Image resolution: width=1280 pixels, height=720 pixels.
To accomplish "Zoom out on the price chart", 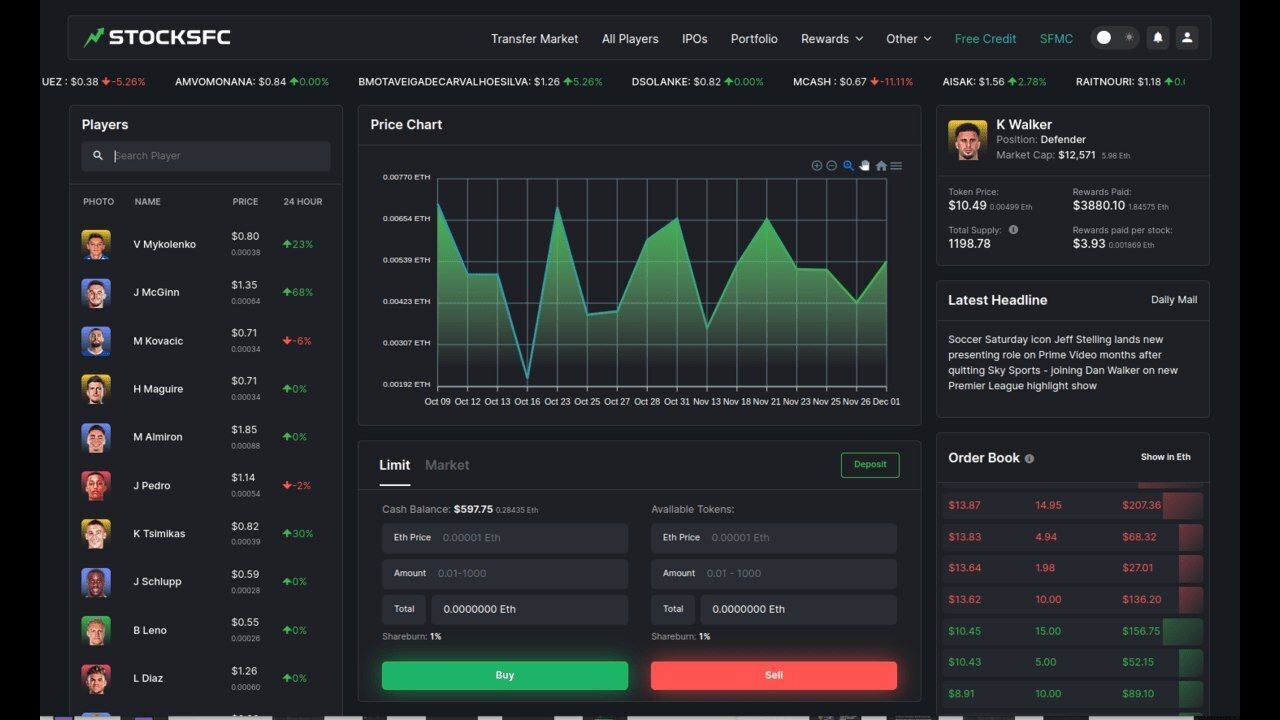I will (x=832, y=166).
